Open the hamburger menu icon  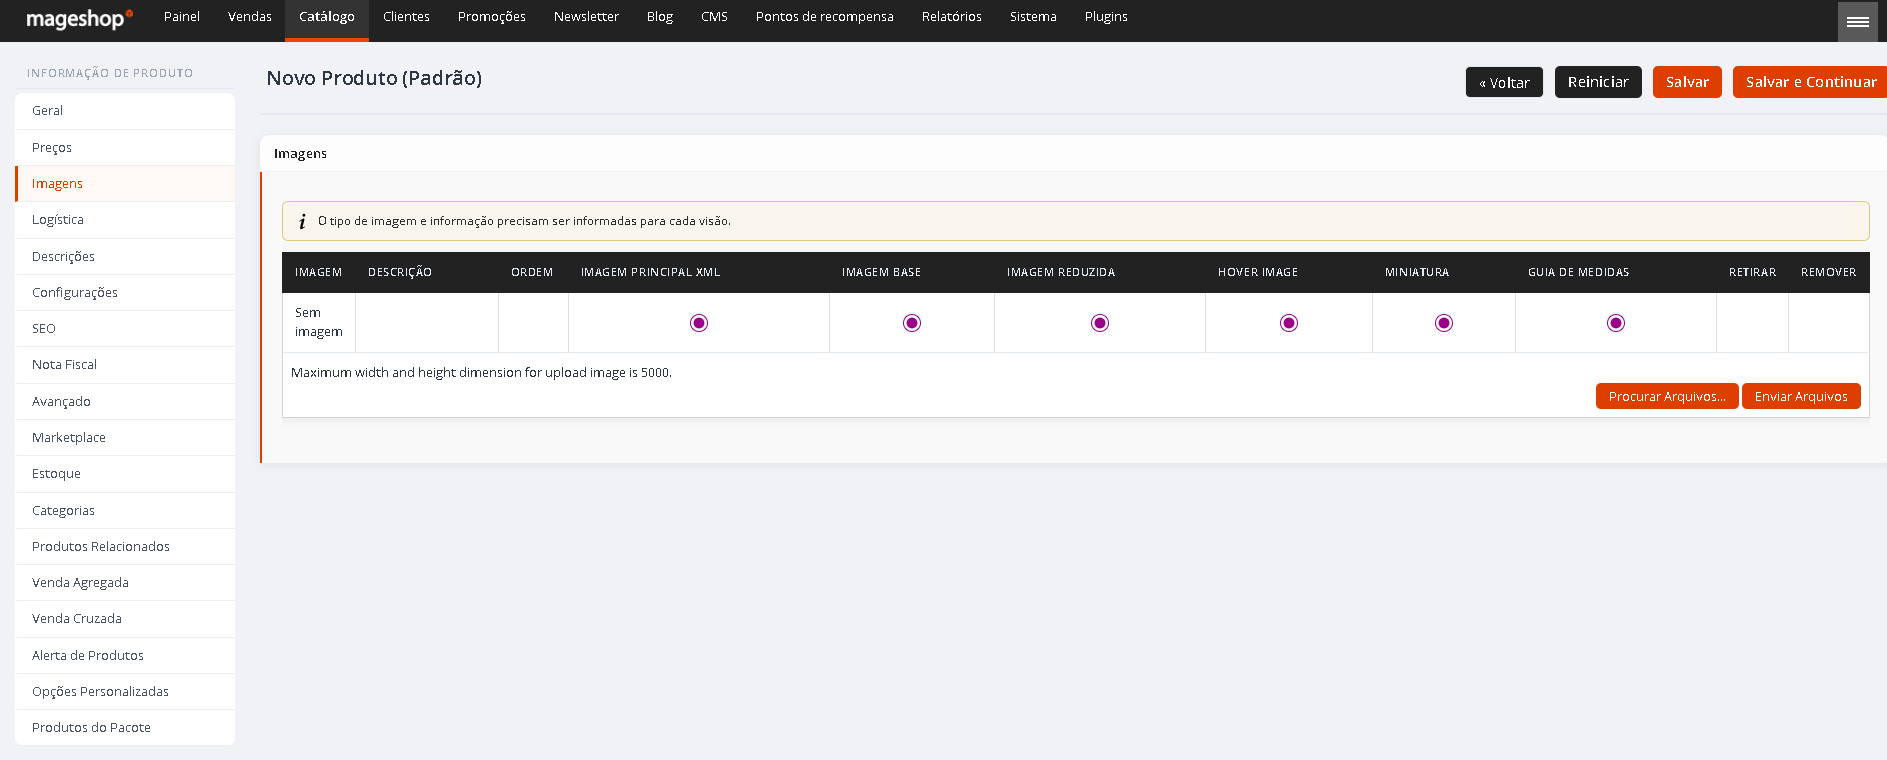click(x=1857, y=21)
